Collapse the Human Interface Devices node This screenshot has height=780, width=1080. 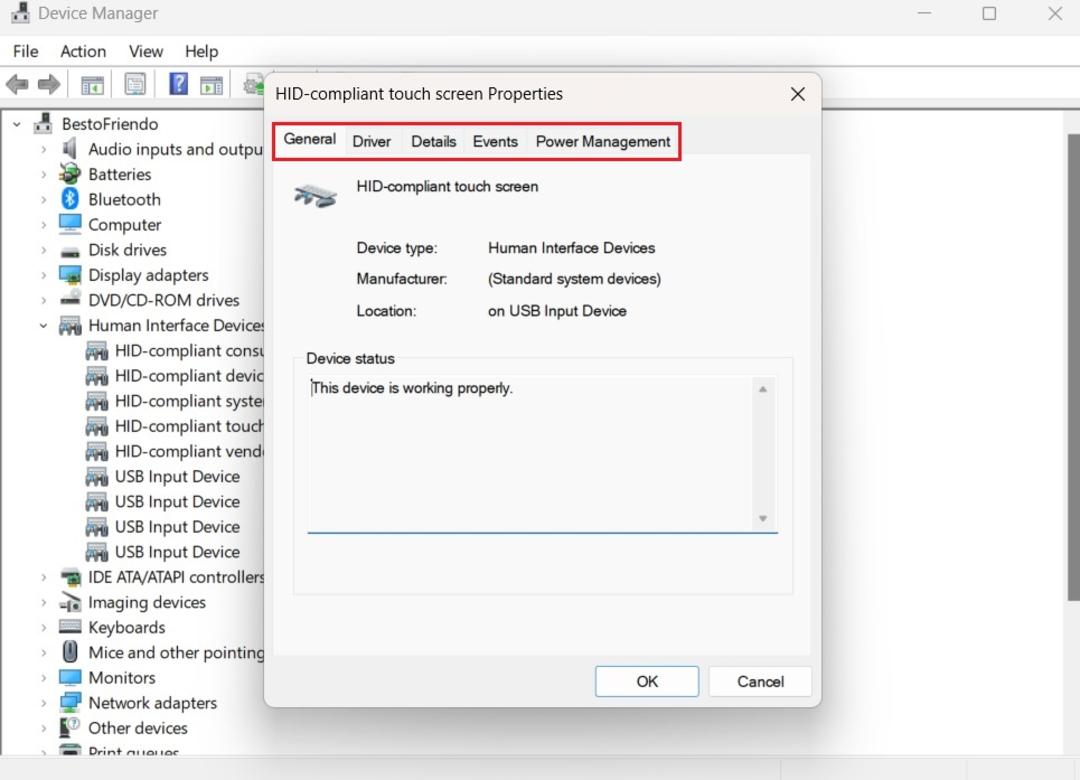pyautogui.click(x=43, y=325)
